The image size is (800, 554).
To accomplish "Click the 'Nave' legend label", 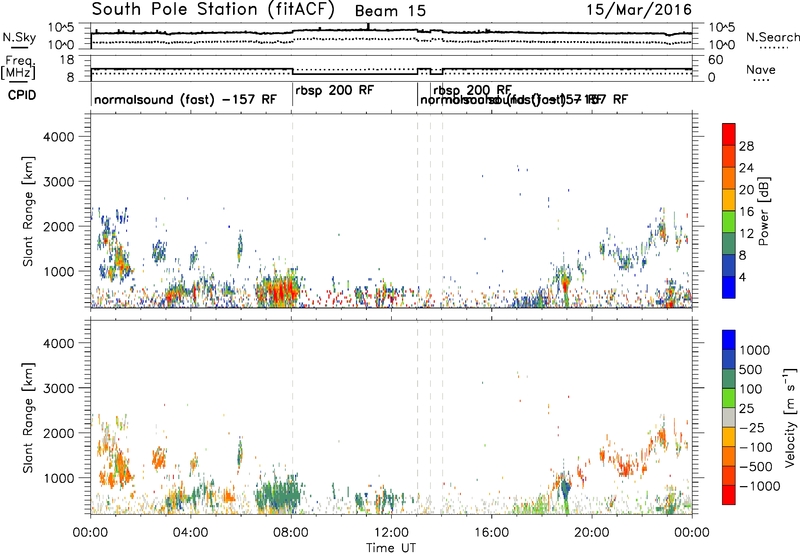I will pyautogui.click(x=761, y=70).
